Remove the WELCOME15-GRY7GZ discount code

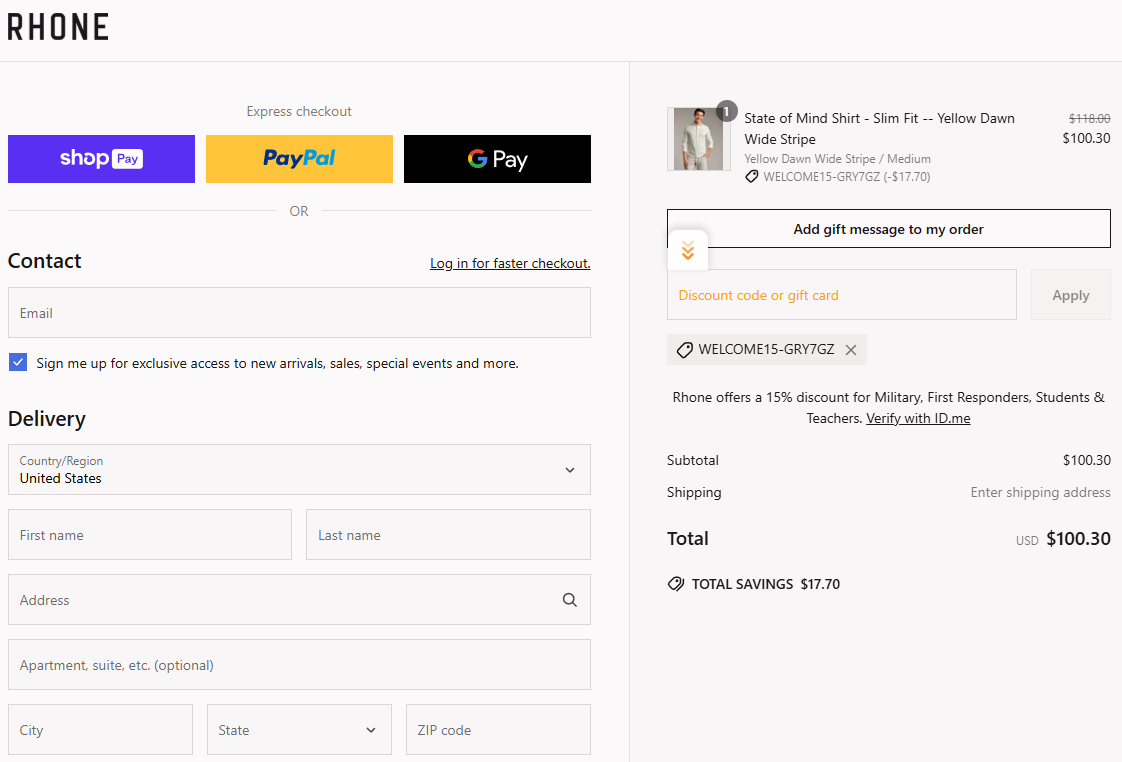851,350
